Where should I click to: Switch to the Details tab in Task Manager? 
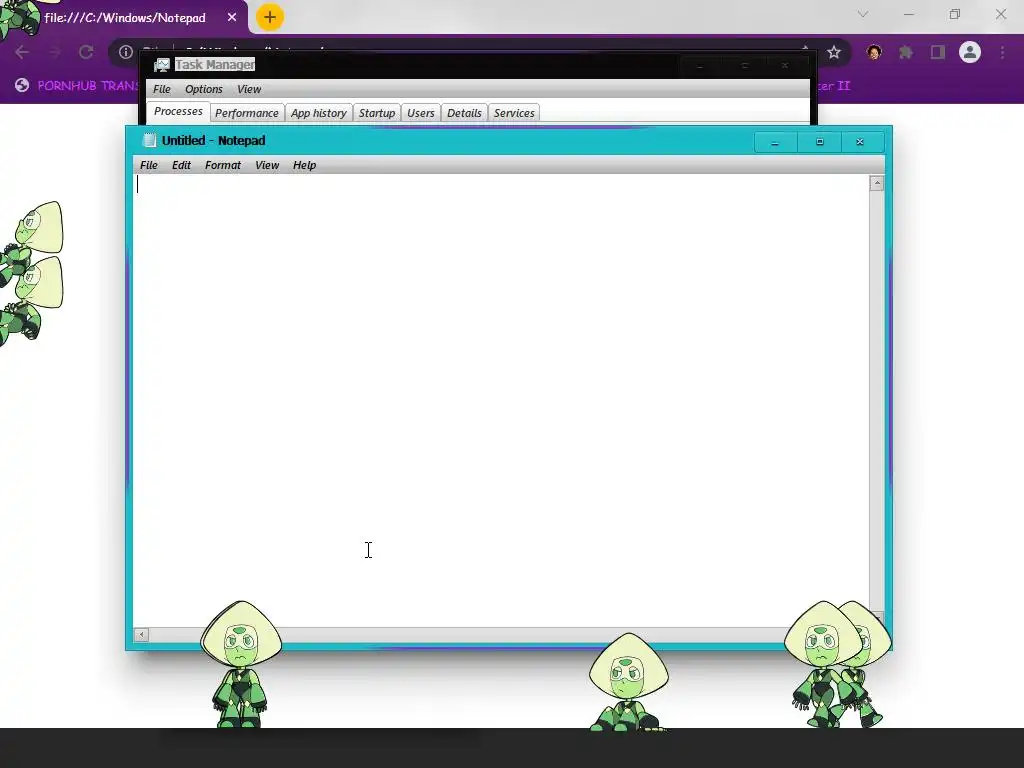pyautogui.click(x=464, y=113)
